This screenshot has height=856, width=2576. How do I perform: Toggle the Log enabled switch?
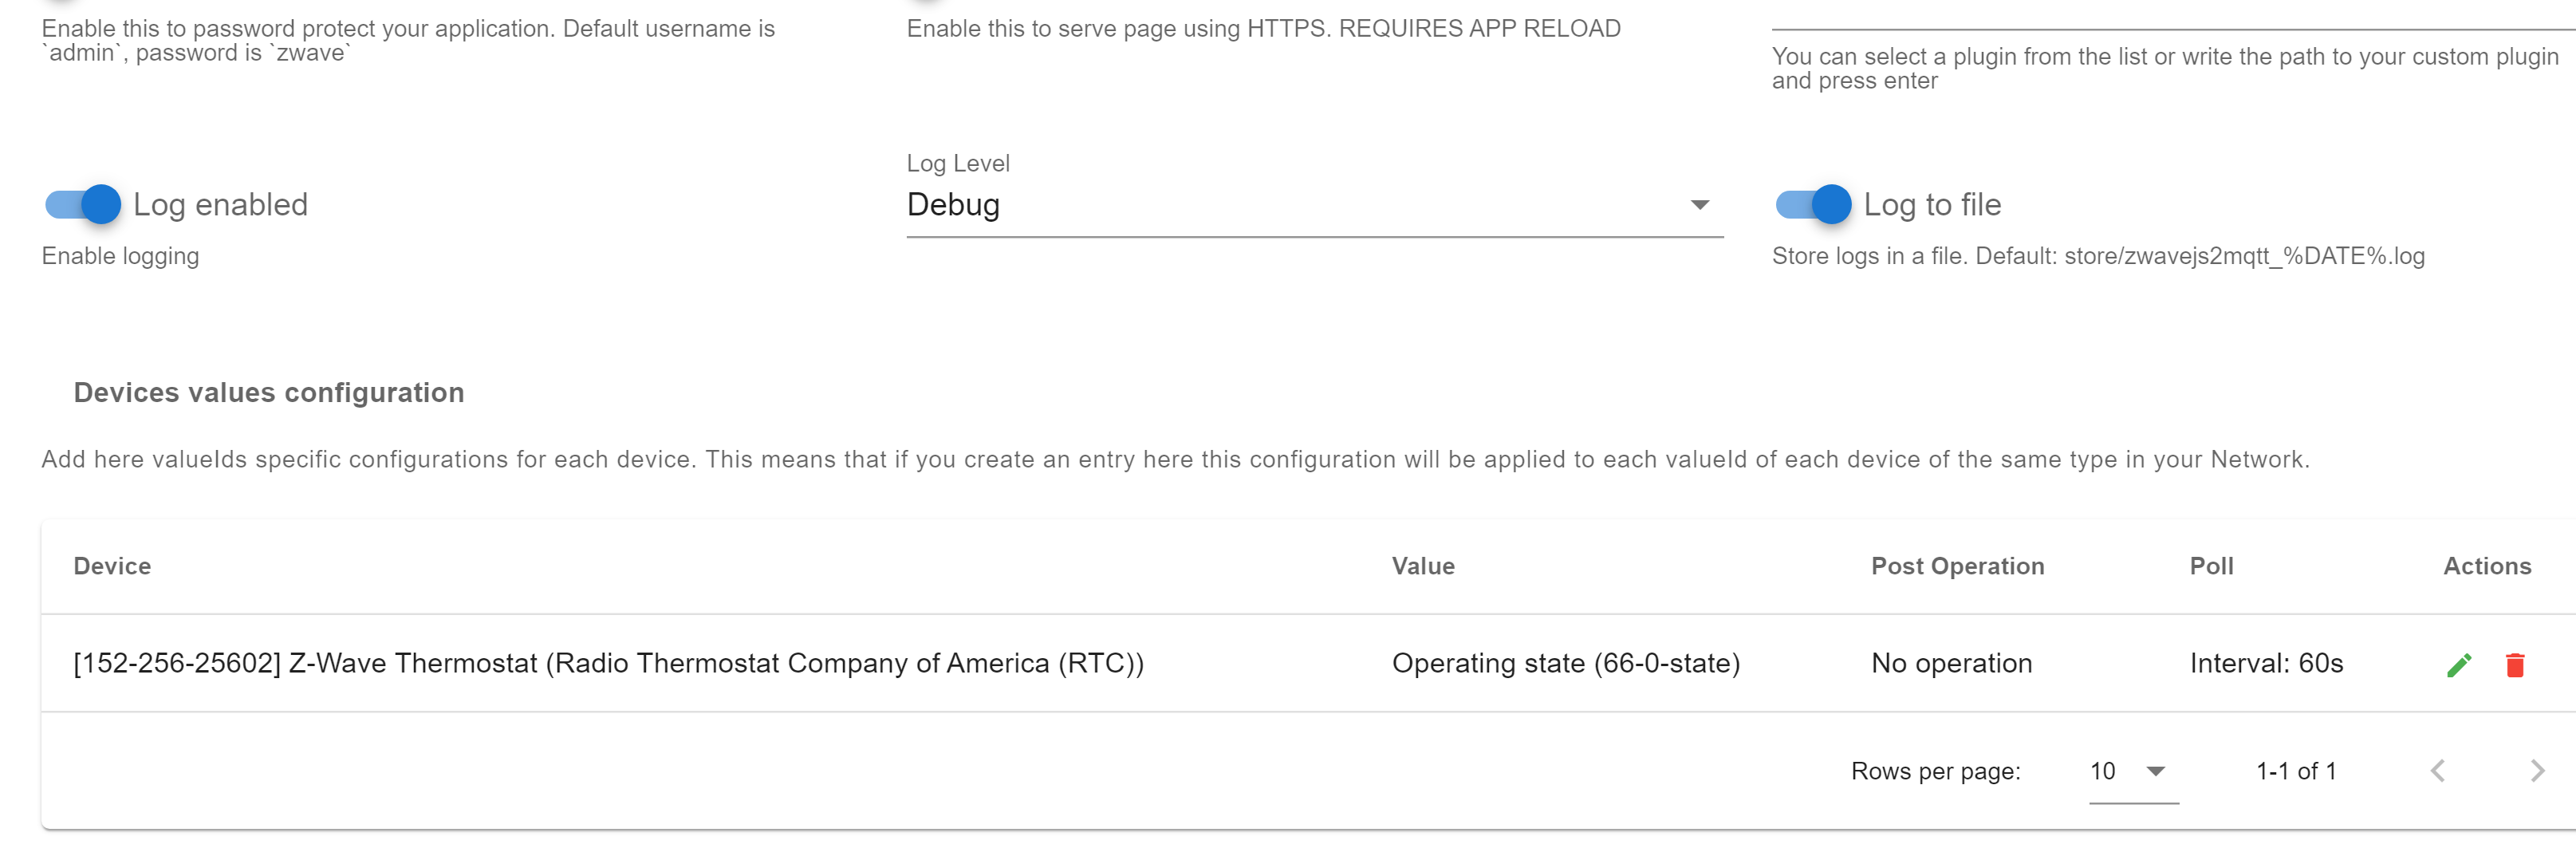(x=83, y=204)
